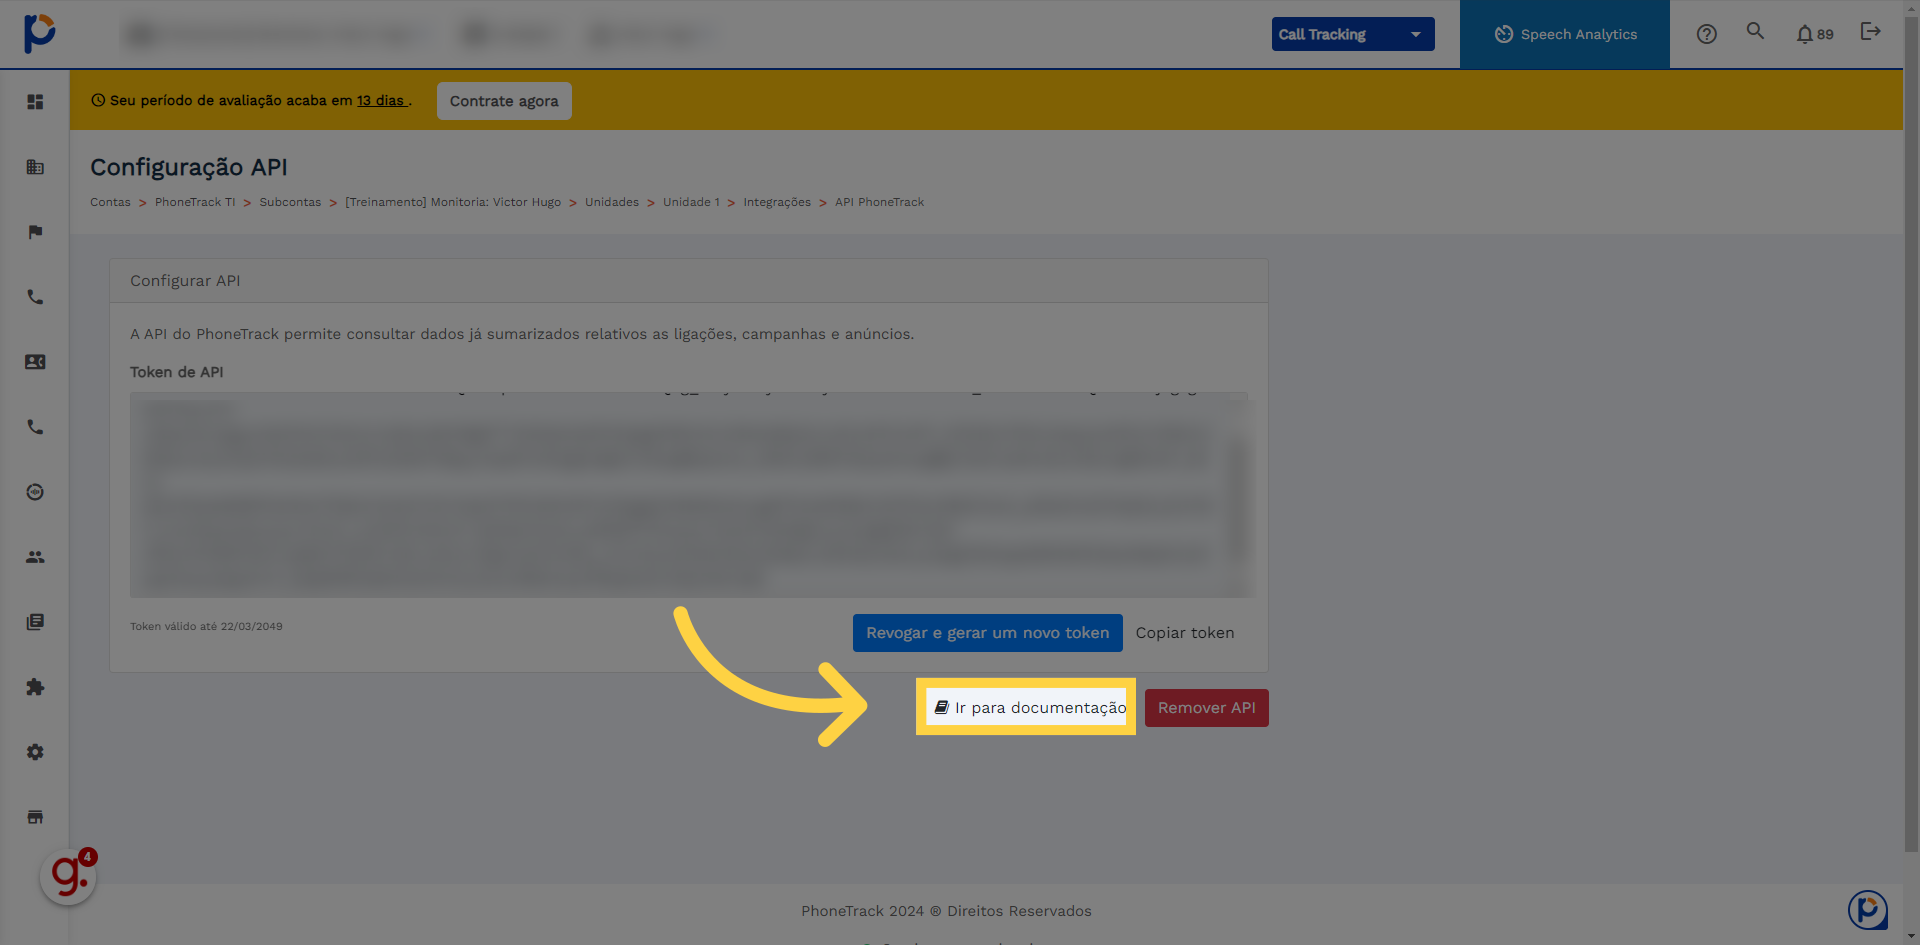
Task: Open the building accounts icon in sidebar
Action: tap(35, 167)
